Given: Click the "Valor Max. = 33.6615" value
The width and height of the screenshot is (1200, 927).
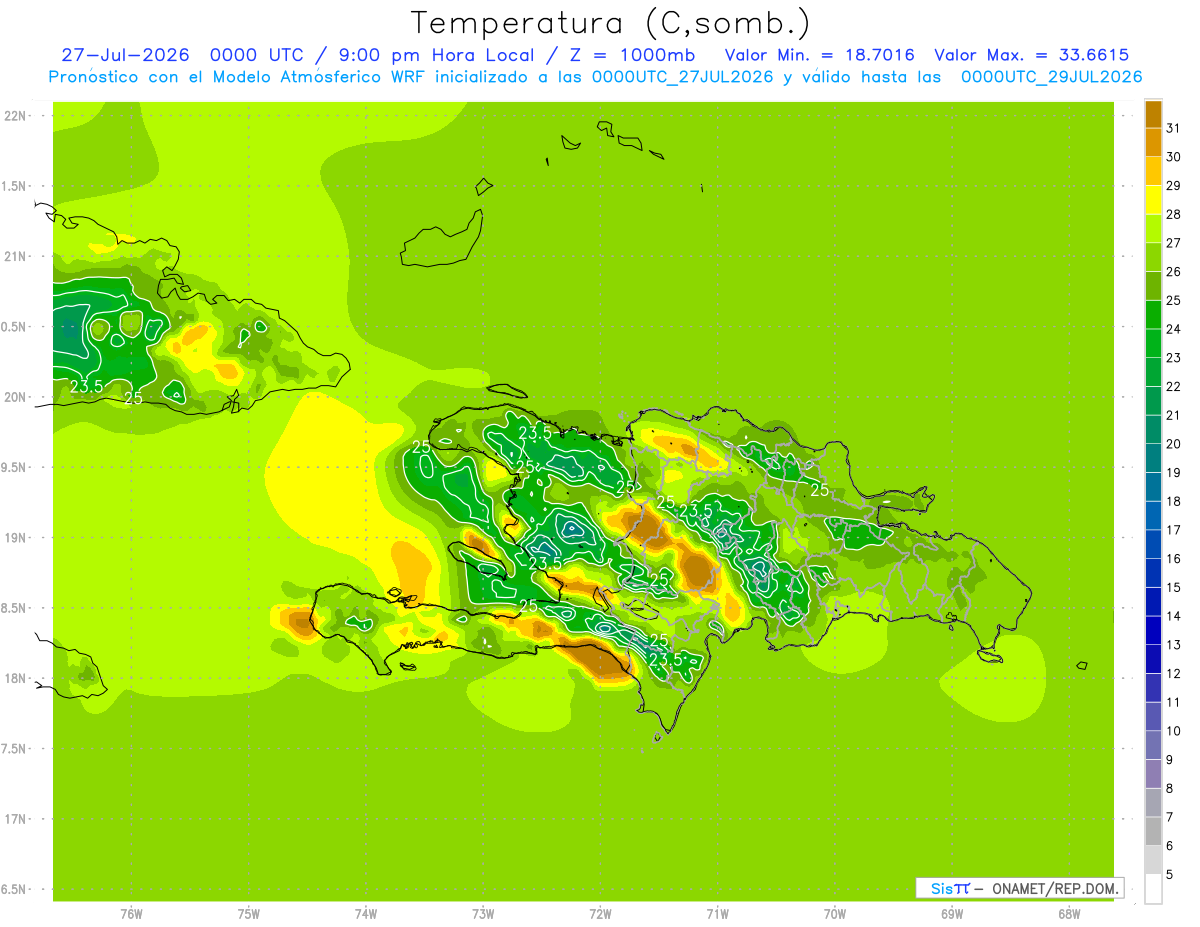Looking at the screenshot, I should (1032, 55).
